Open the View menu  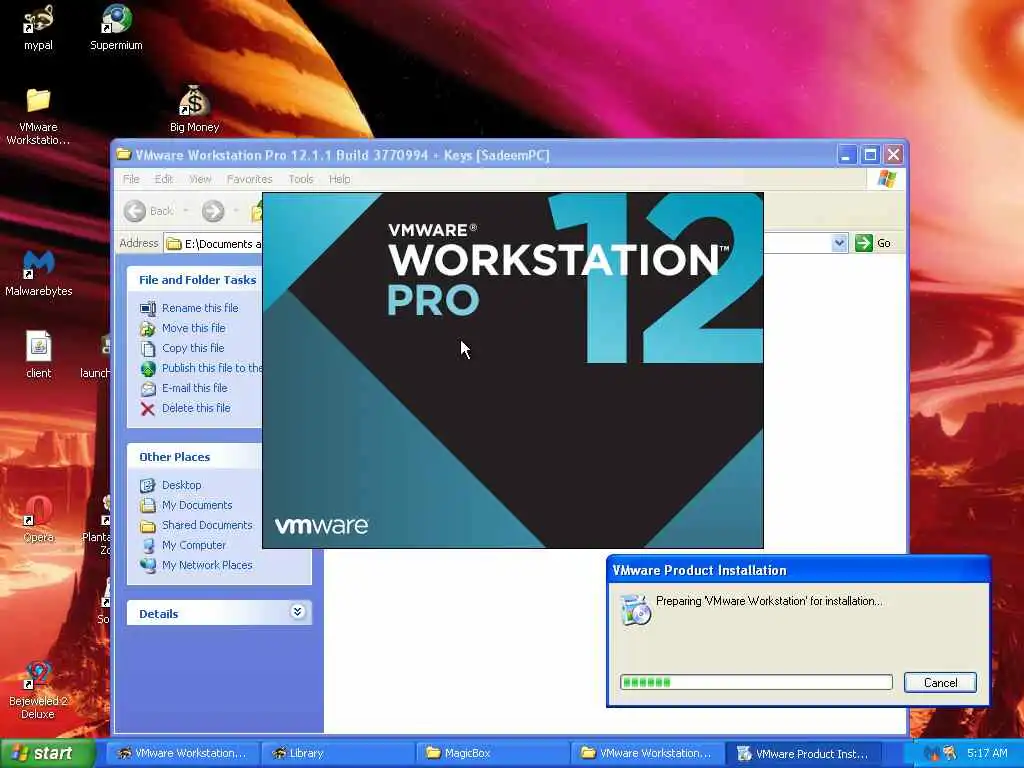point(200,179)
